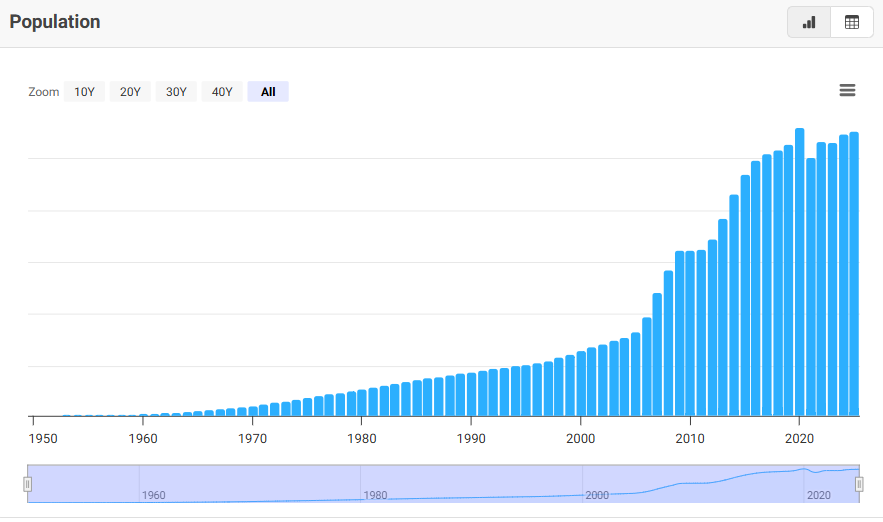Screen dimensions: 883x522
Task: Click the bar above 1990 tick
Action: tap(471, 395)
